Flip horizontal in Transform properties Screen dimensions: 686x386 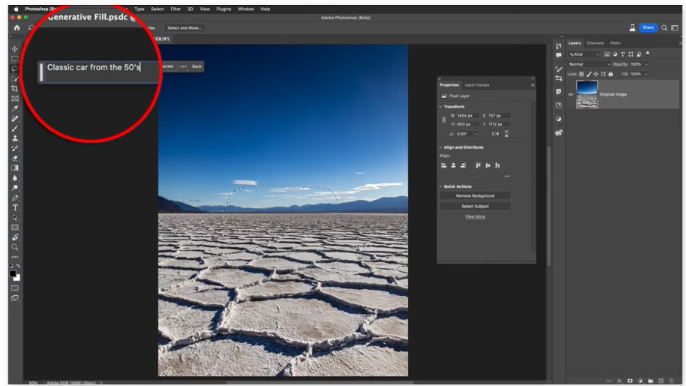496,134
